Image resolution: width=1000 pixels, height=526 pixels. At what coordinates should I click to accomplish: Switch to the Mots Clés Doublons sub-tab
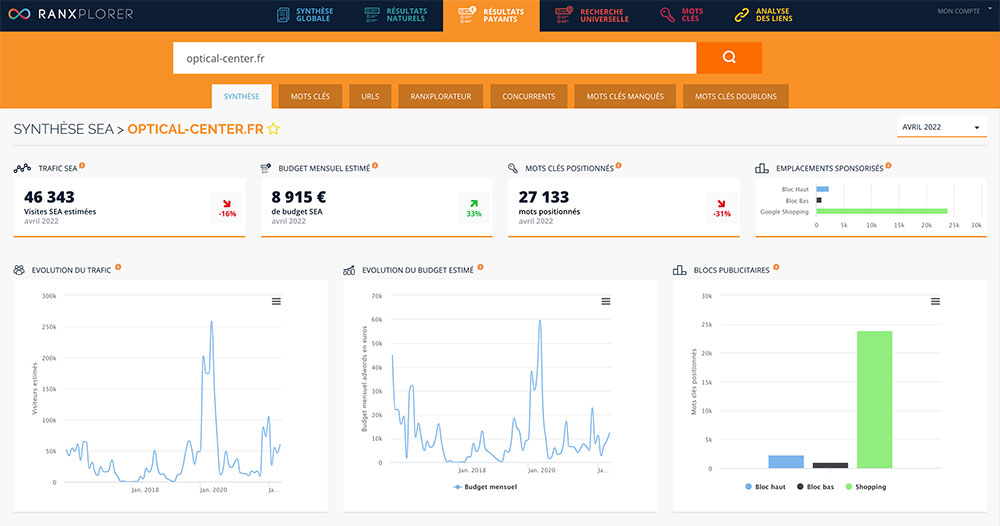click(736, 96)
